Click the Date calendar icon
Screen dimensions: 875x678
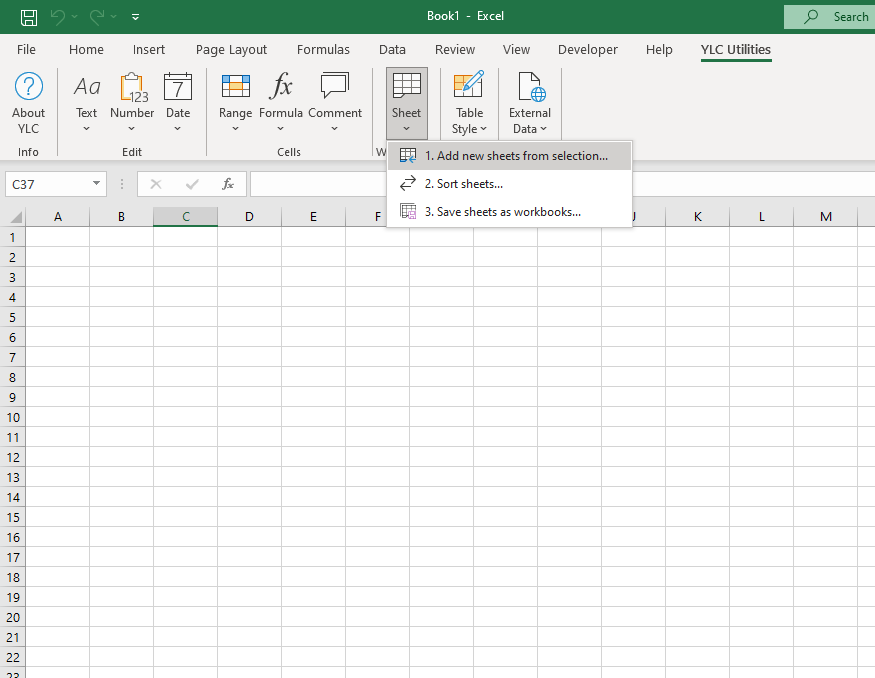(178, 88)
